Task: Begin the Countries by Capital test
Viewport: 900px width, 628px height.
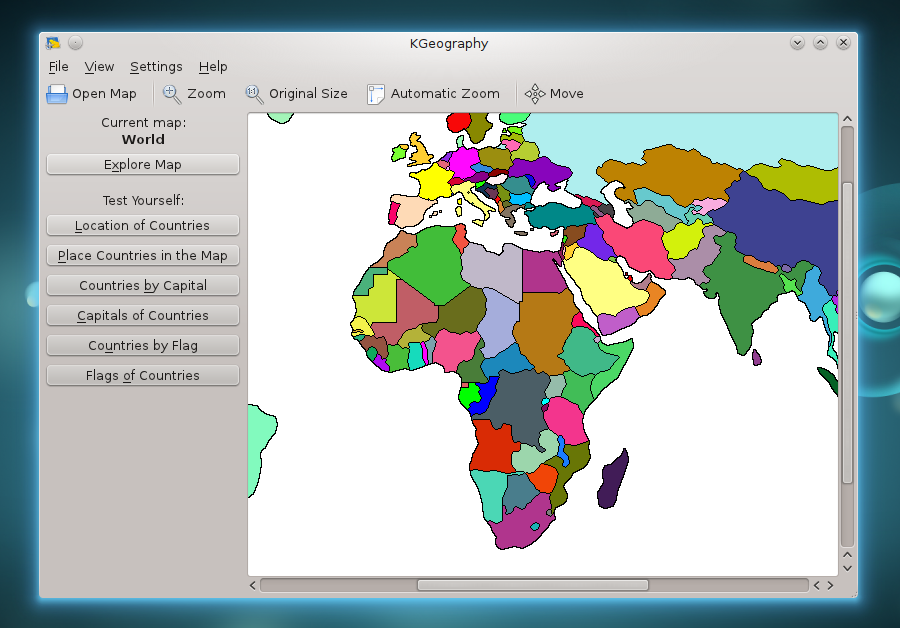Action: 142,285
